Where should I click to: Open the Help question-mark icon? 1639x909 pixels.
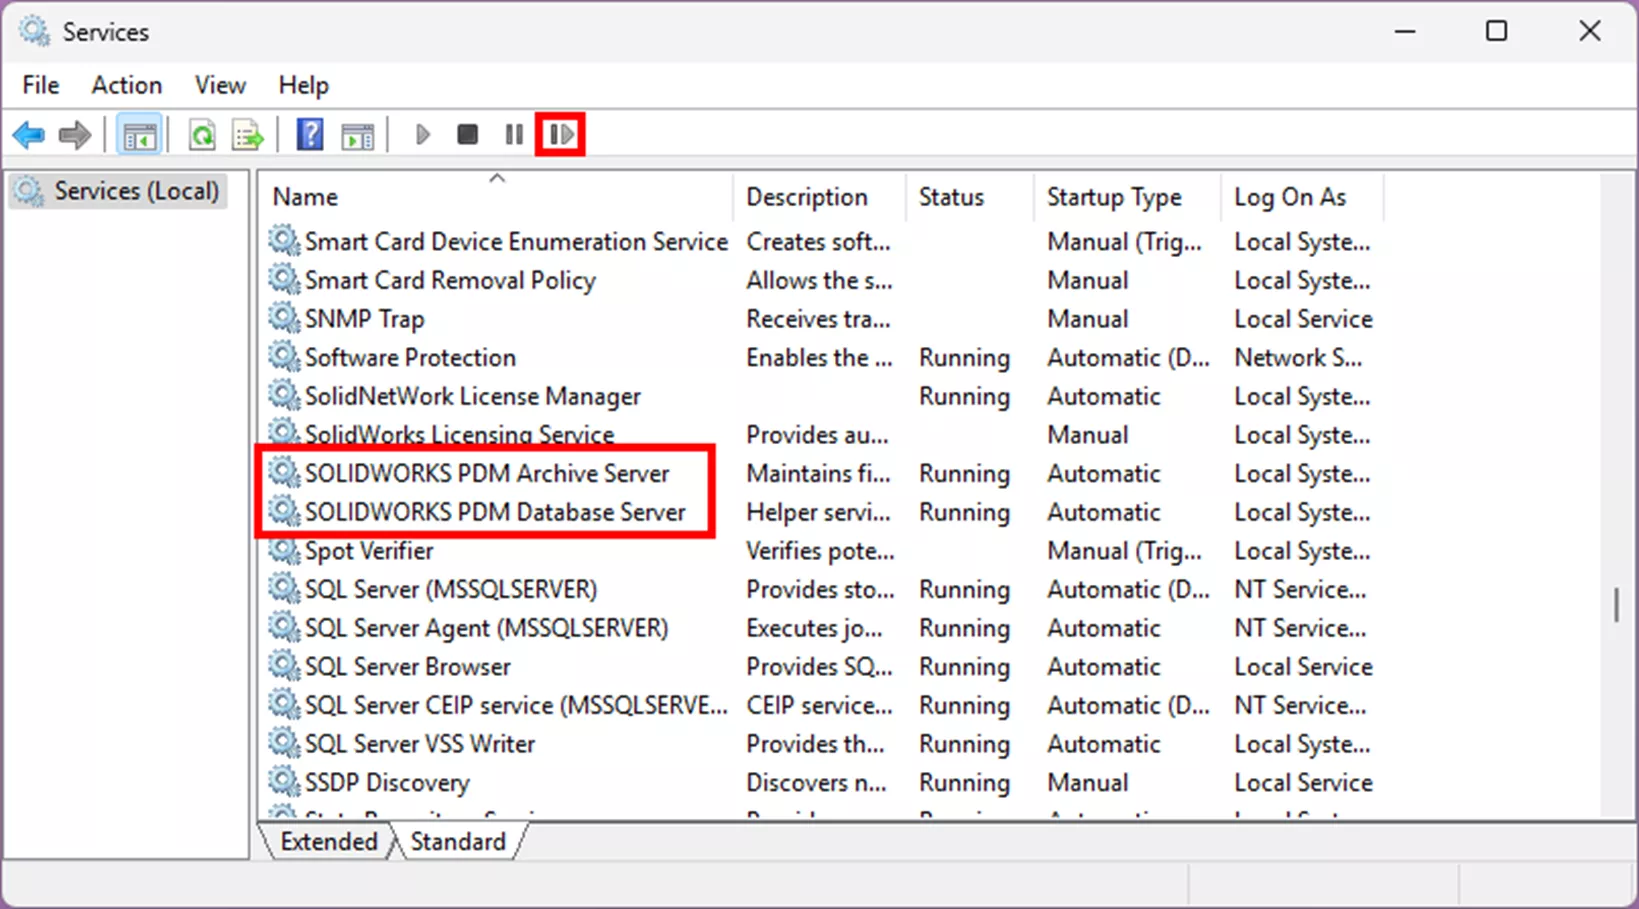(x=310, y=134)
